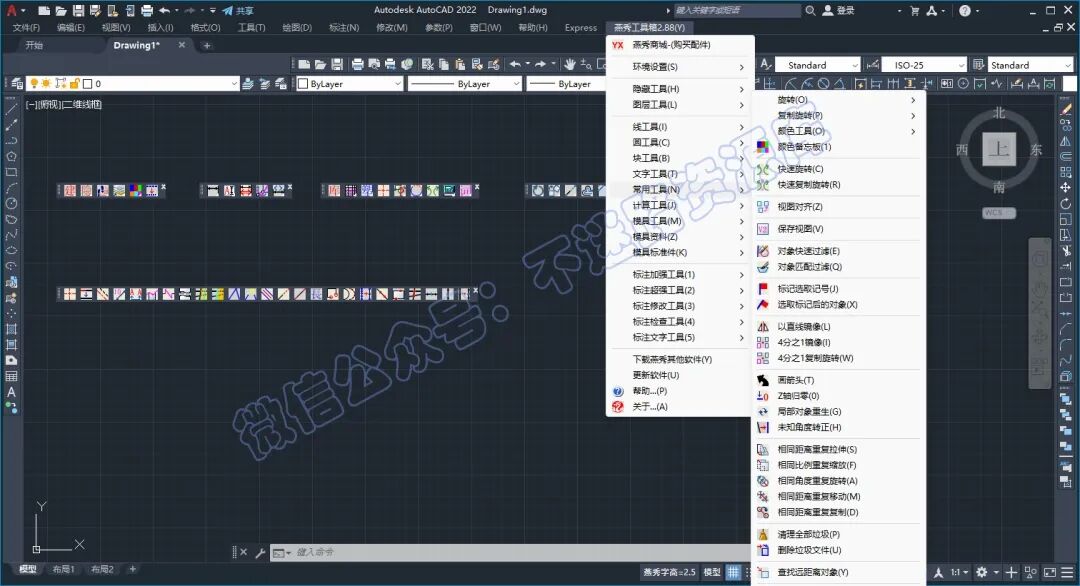1080x586 pixels.
Task: Click the Plot printer icon in quick access toolbar
Action: (x=147, y=10)
